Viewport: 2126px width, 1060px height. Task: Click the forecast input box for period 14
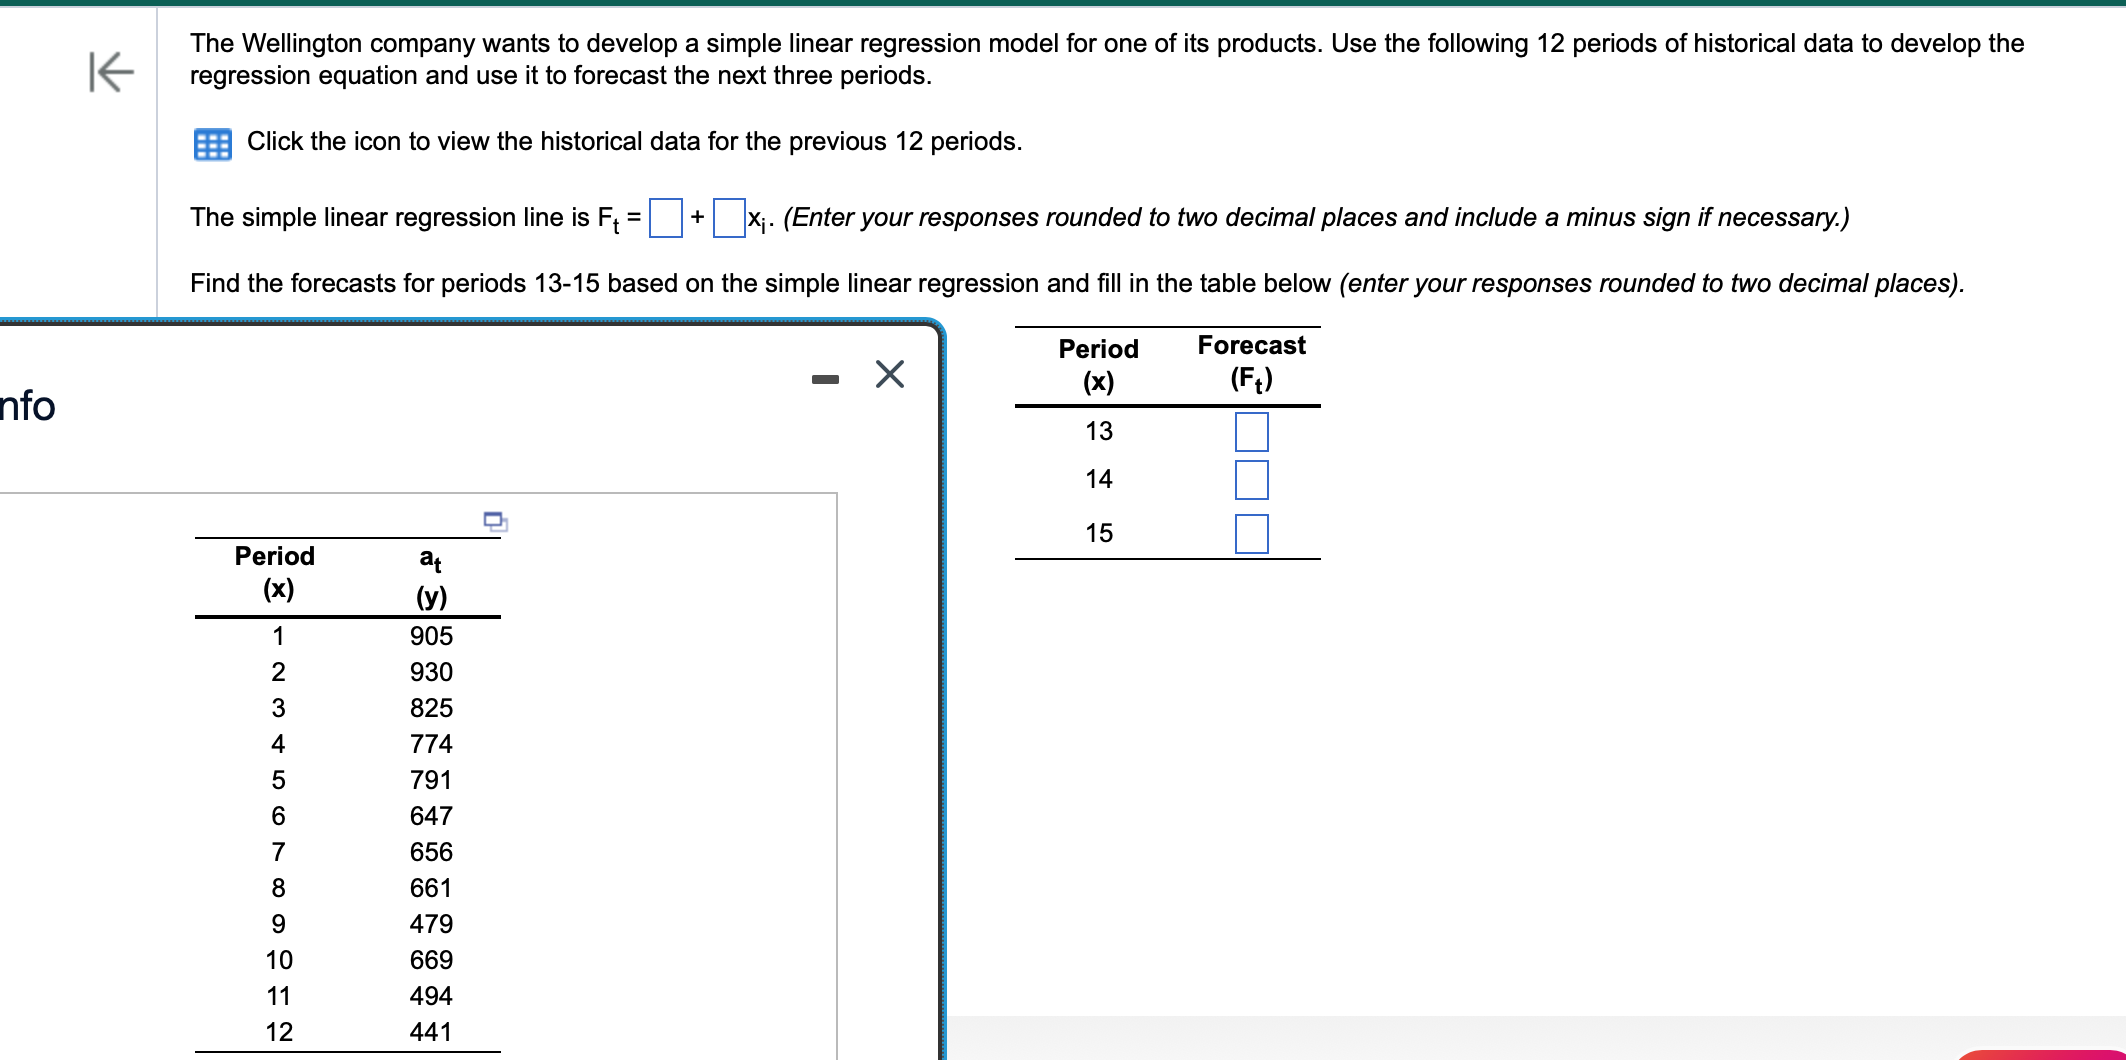[x=1251, y=480]
